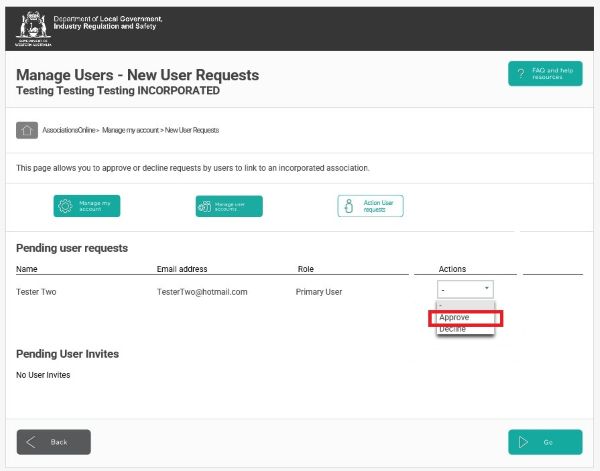Click the question mark help icon

point(521,73)
